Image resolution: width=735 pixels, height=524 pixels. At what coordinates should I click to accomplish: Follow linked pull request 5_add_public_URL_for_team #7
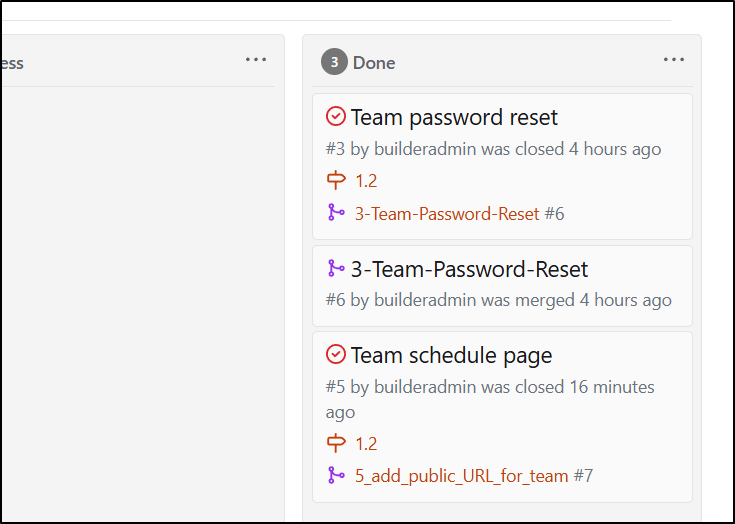(474, 476)
